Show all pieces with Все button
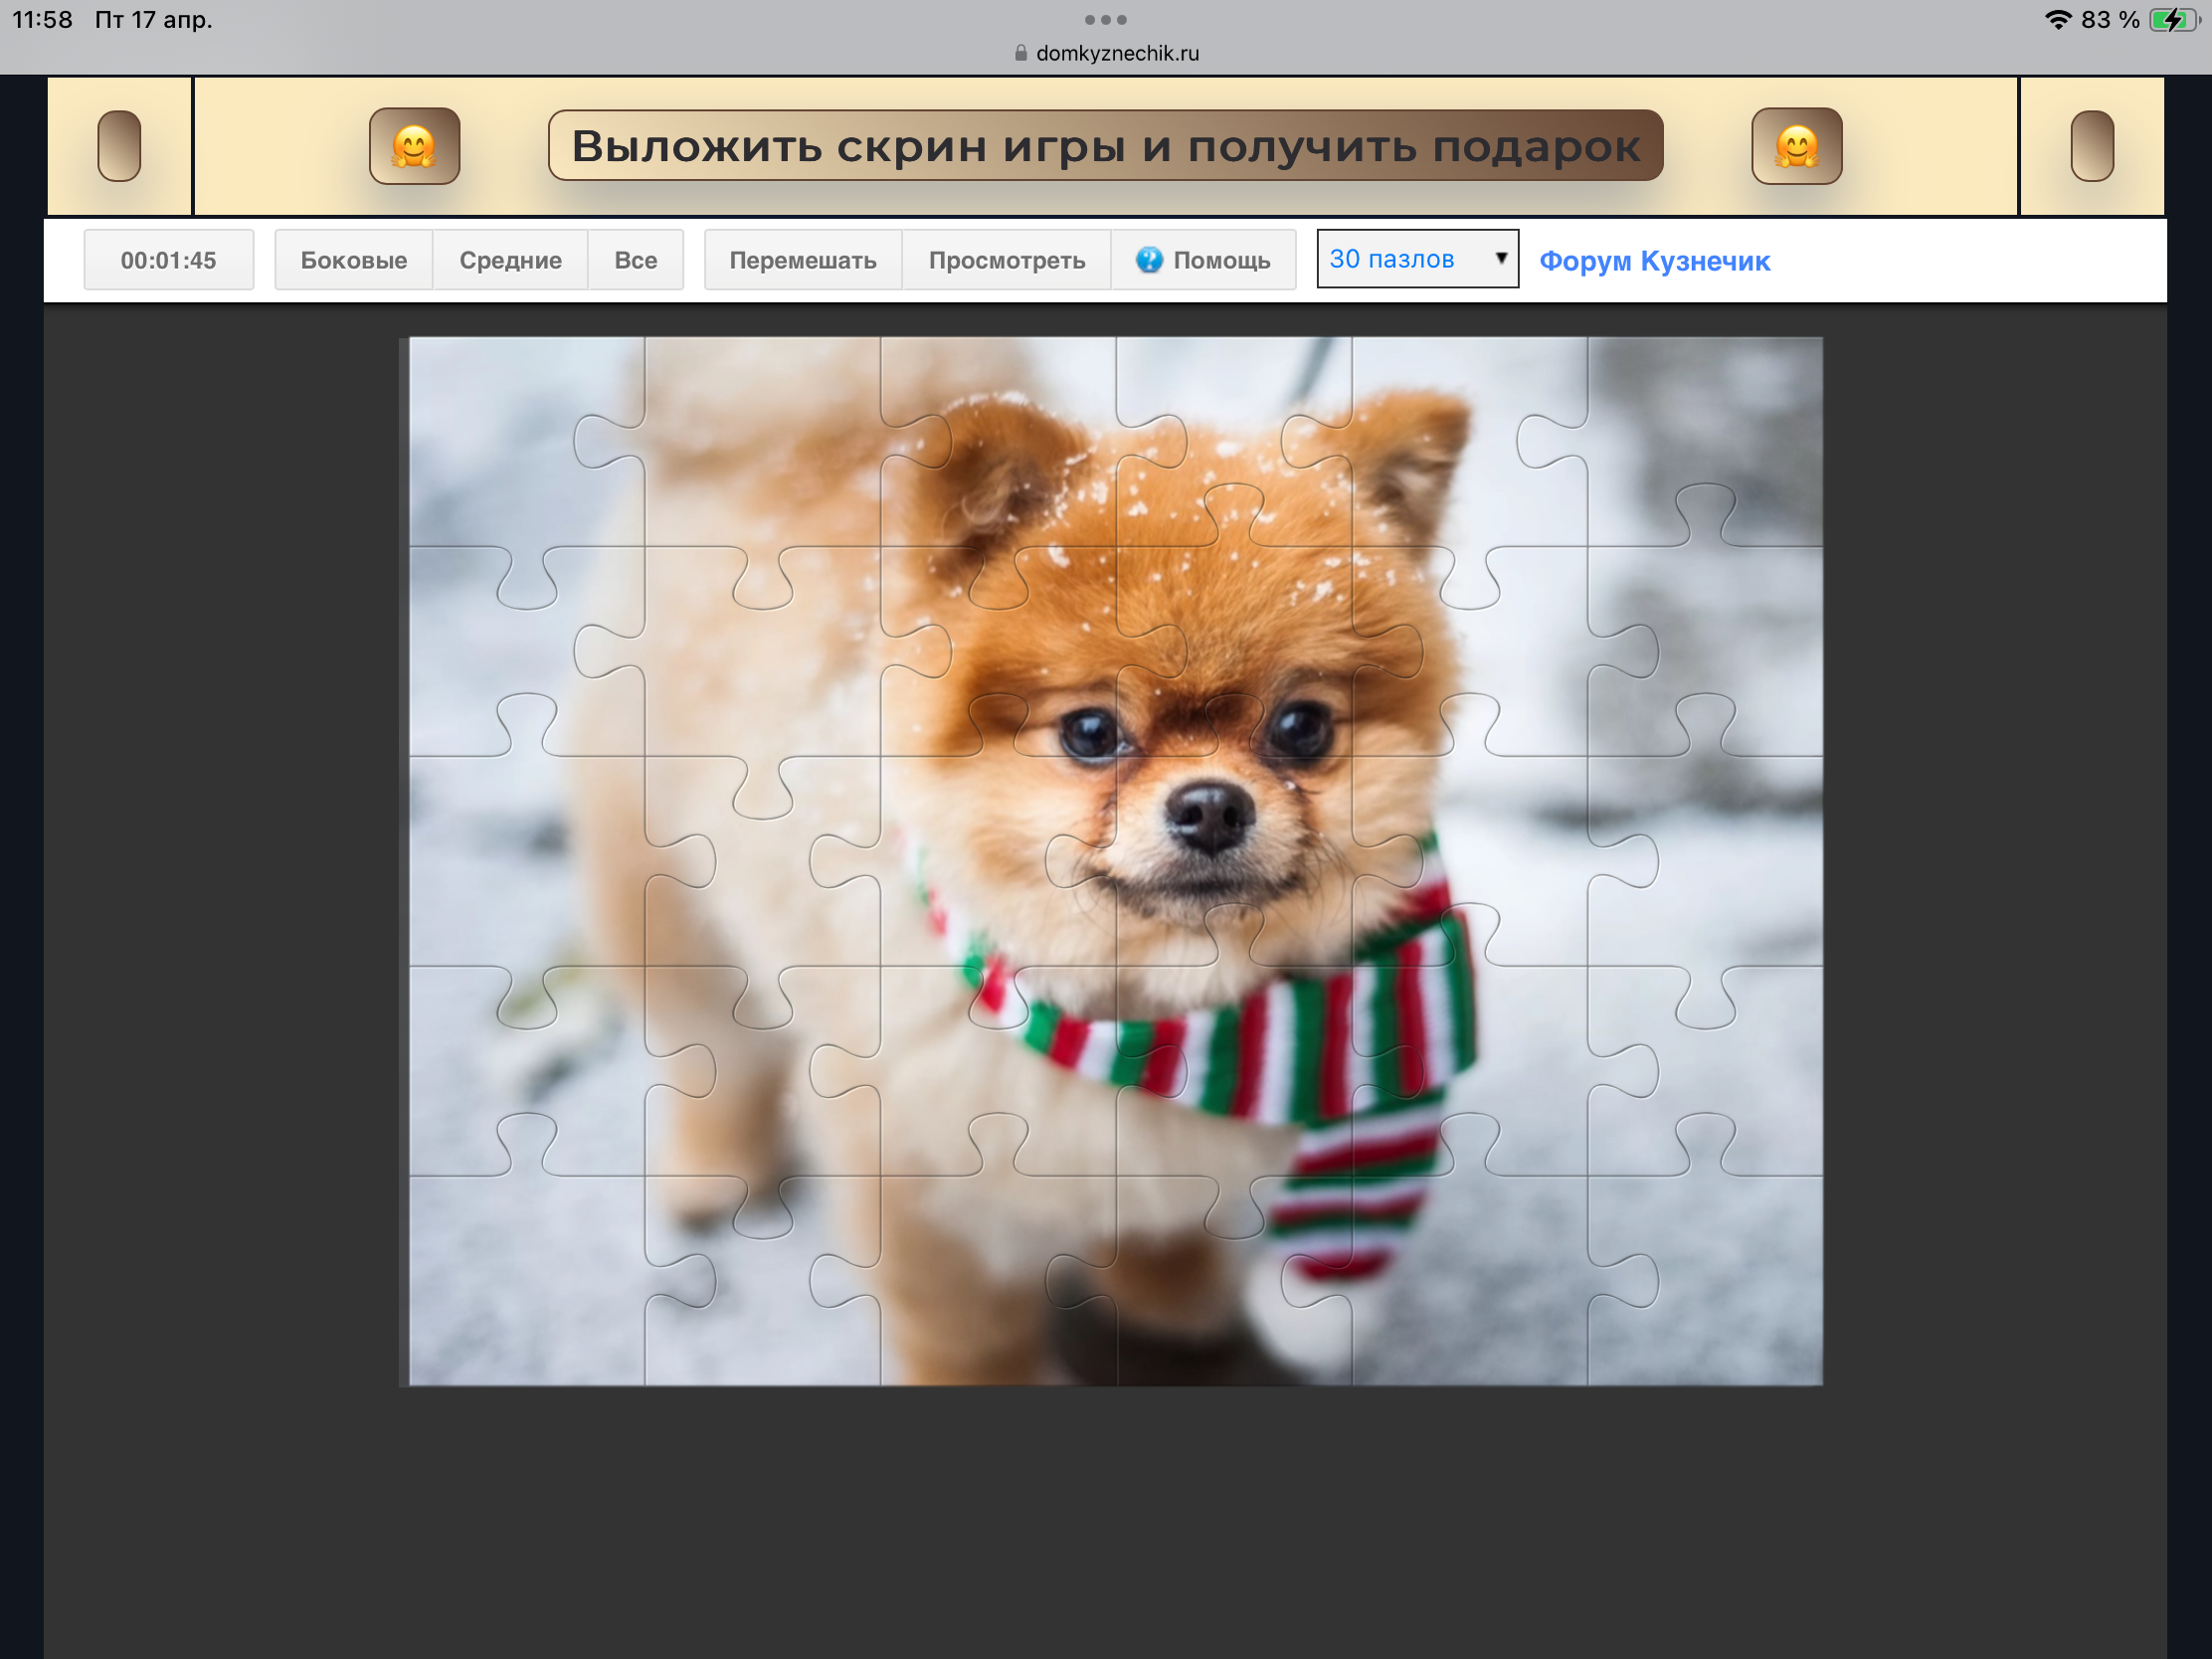Image resolution: width=2212 pixels, height=1659 pixels. 635,260
